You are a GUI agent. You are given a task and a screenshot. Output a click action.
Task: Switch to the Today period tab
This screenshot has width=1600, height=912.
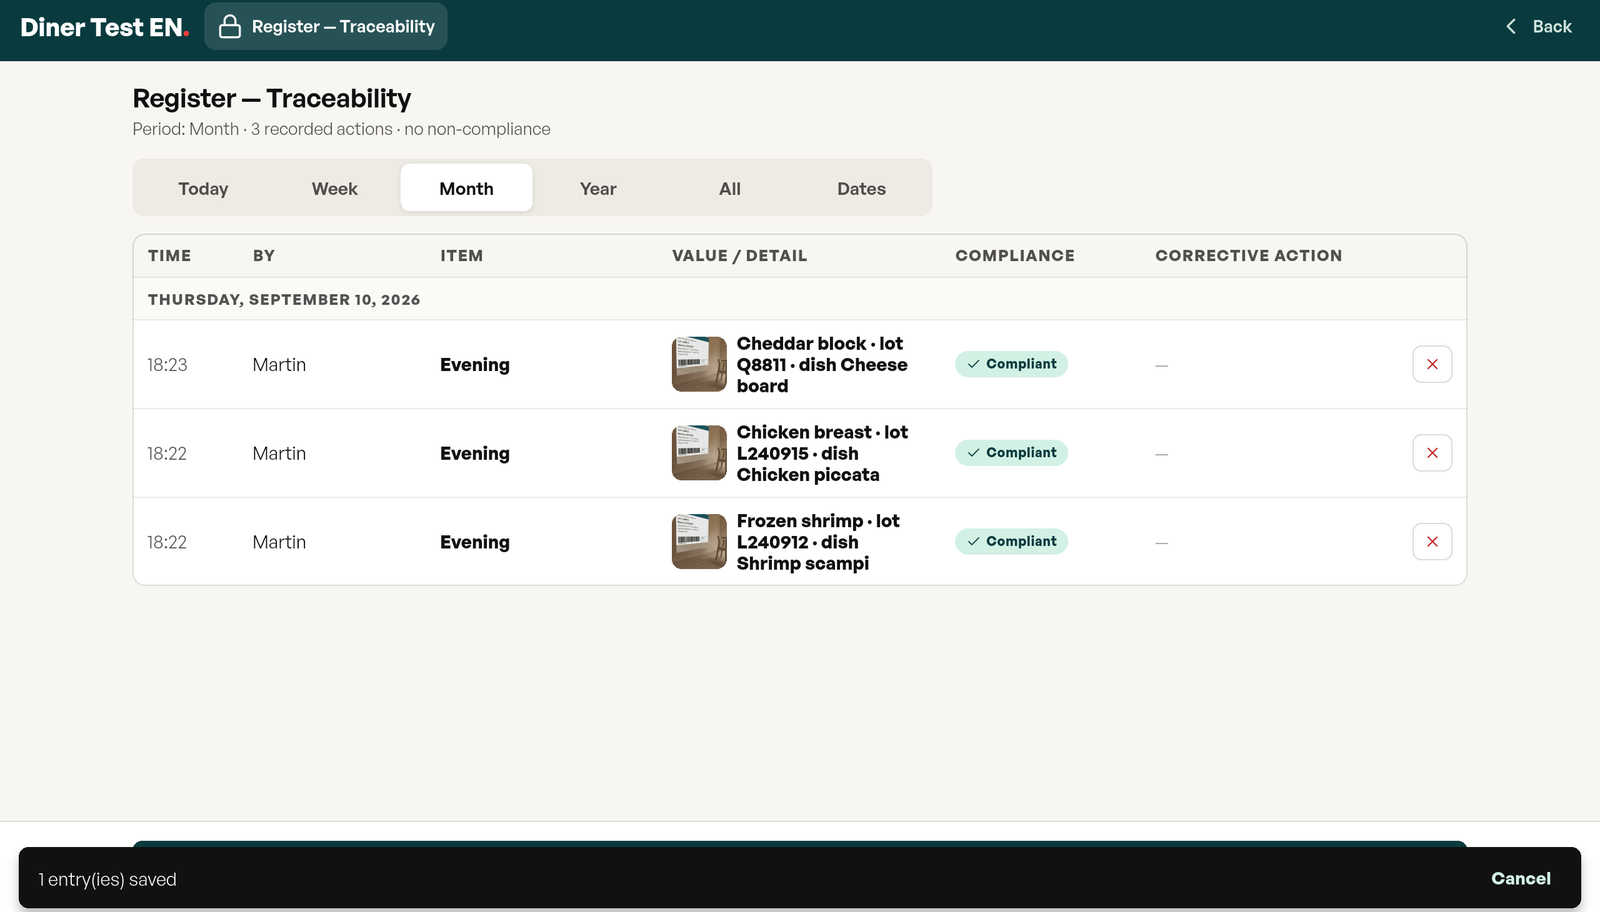pyautogui.click(x=203, y=188)
